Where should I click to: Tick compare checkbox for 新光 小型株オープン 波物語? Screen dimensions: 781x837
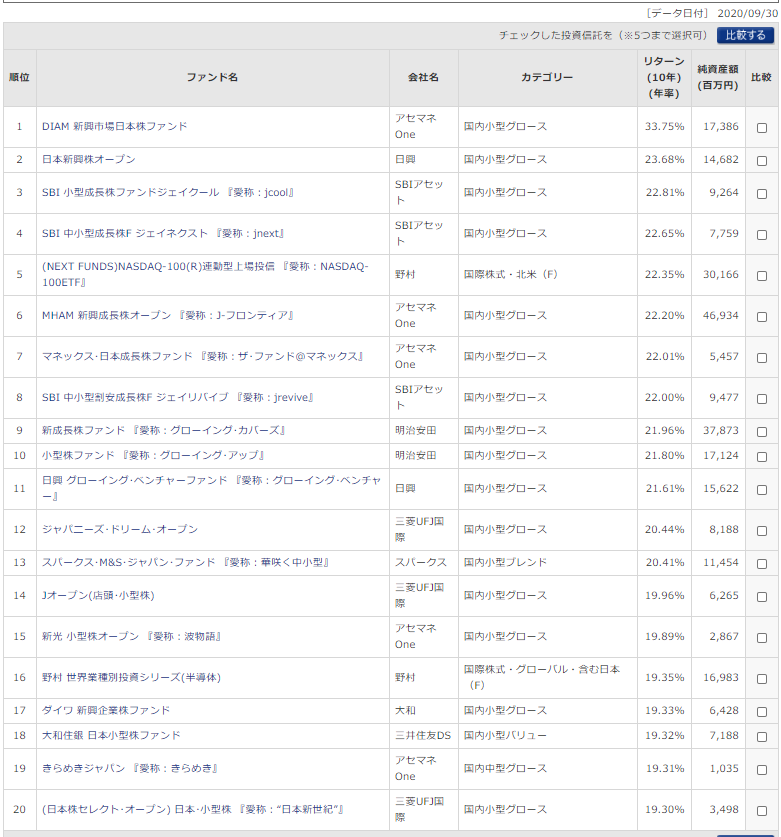[762, 638]
